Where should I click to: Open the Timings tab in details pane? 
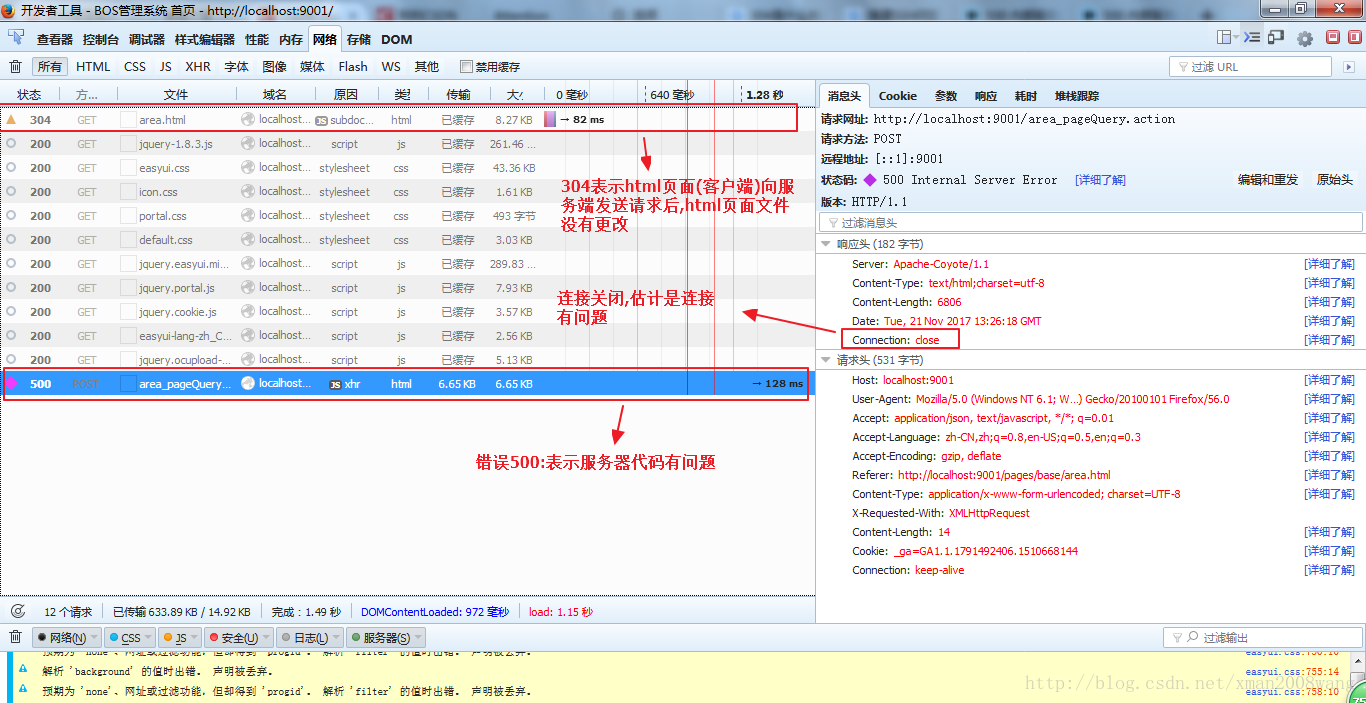coord(1026,96)
